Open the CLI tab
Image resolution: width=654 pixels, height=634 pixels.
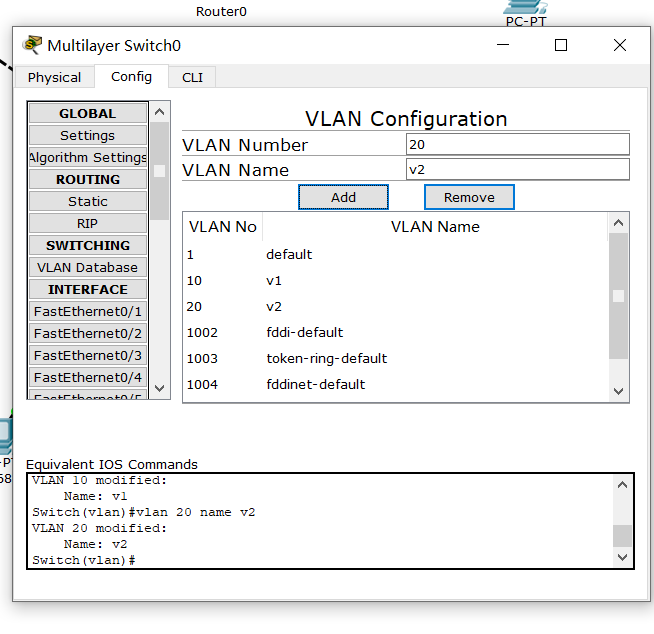(x=192, y=77)
